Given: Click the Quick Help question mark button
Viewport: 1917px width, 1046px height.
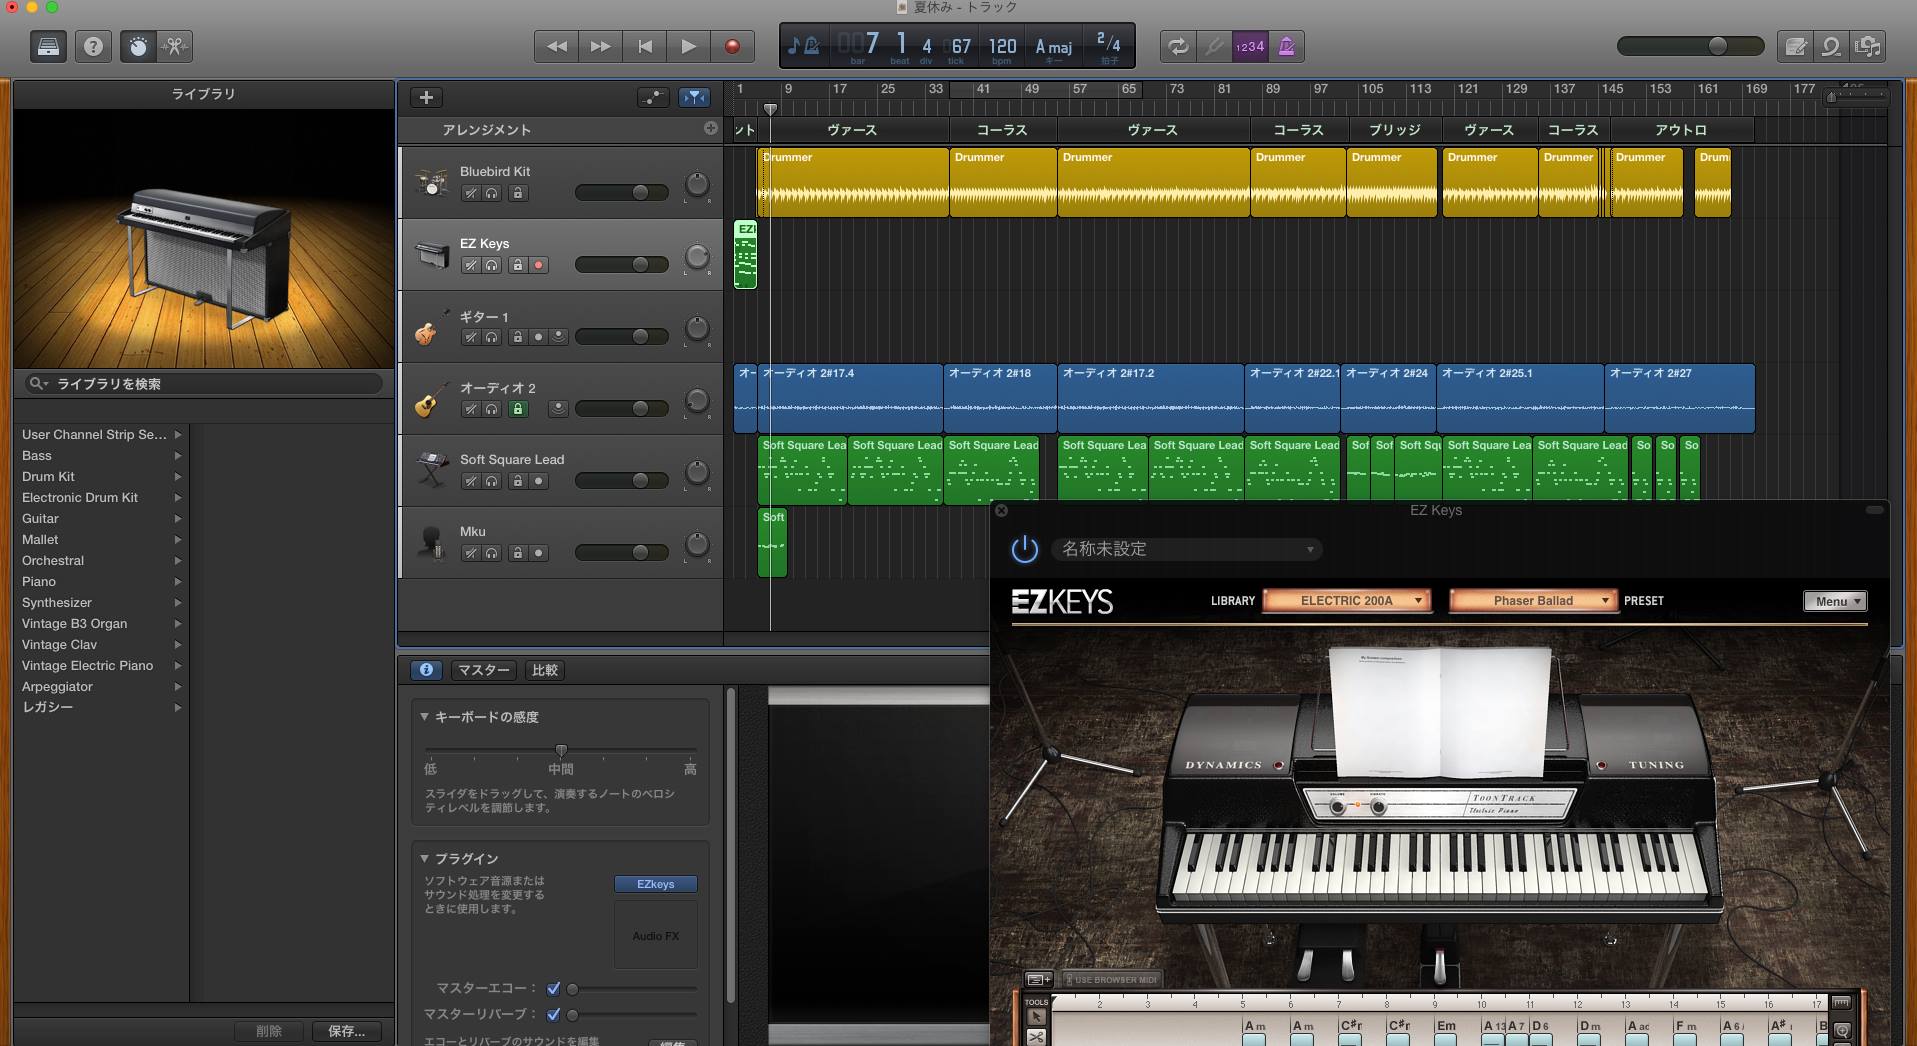Looking at the screenshot, I should (93, 46).
